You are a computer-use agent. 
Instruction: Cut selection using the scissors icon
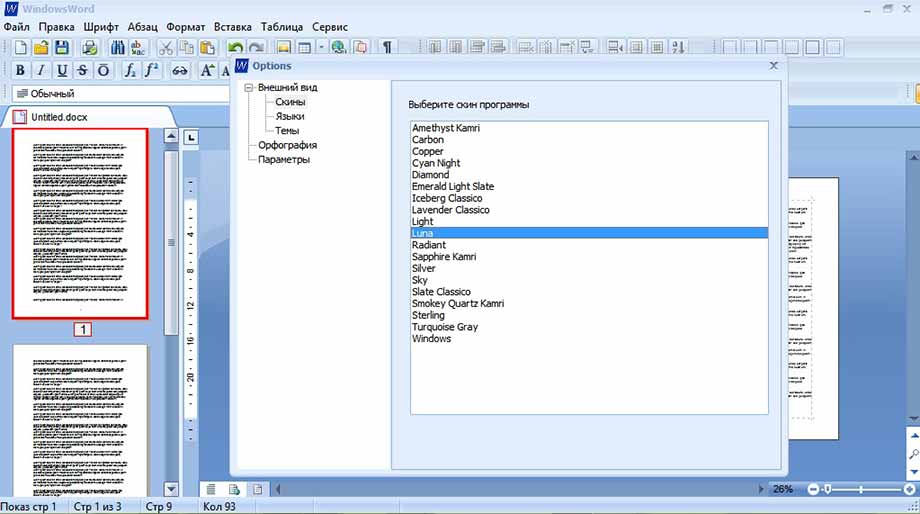pos(166,48)
